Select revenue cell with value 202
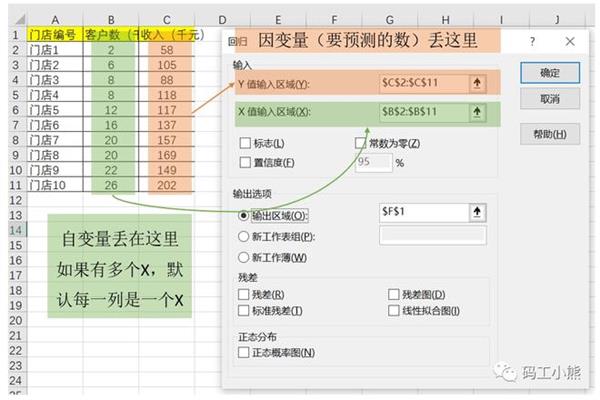 [167, 185]
